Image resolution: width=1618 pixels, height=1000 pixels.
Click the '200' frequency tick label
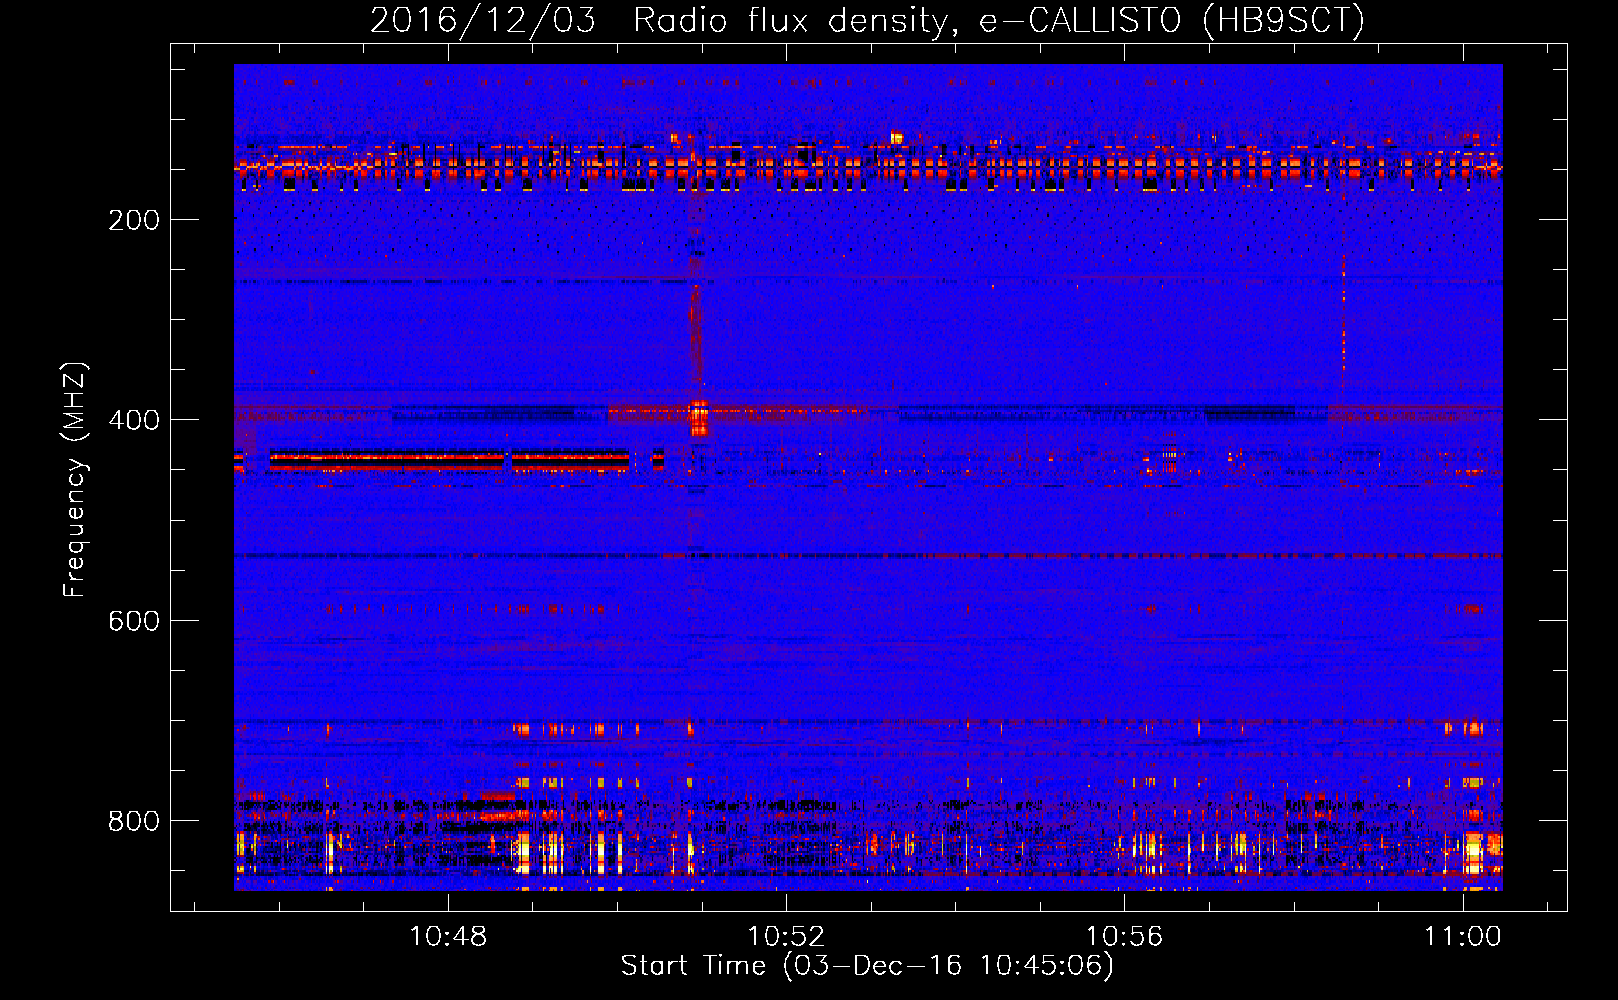click(x=134, y=220)
